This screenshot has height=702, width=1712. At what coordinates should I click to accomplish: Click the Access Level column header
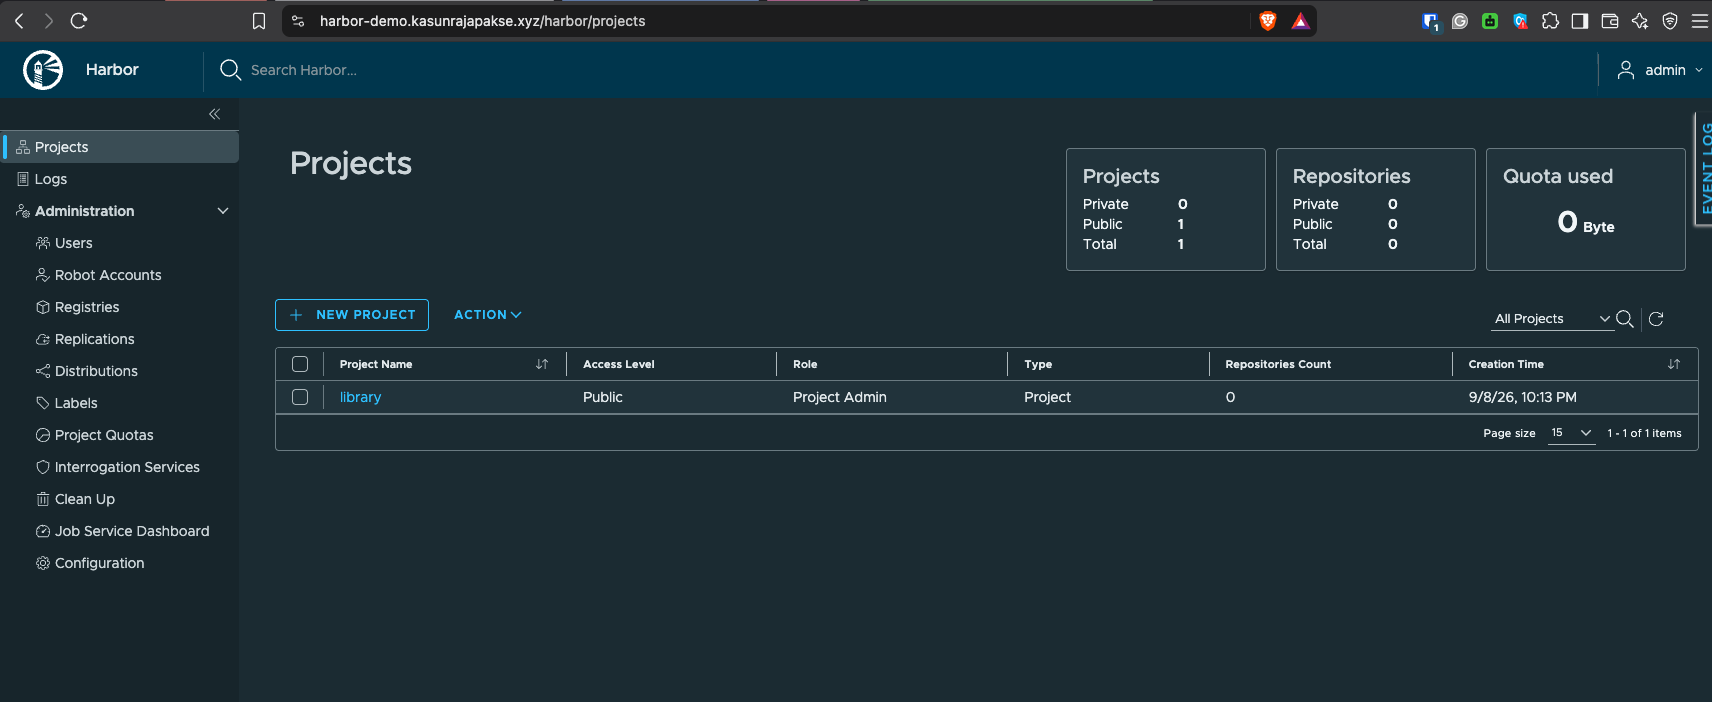(619, 364)
